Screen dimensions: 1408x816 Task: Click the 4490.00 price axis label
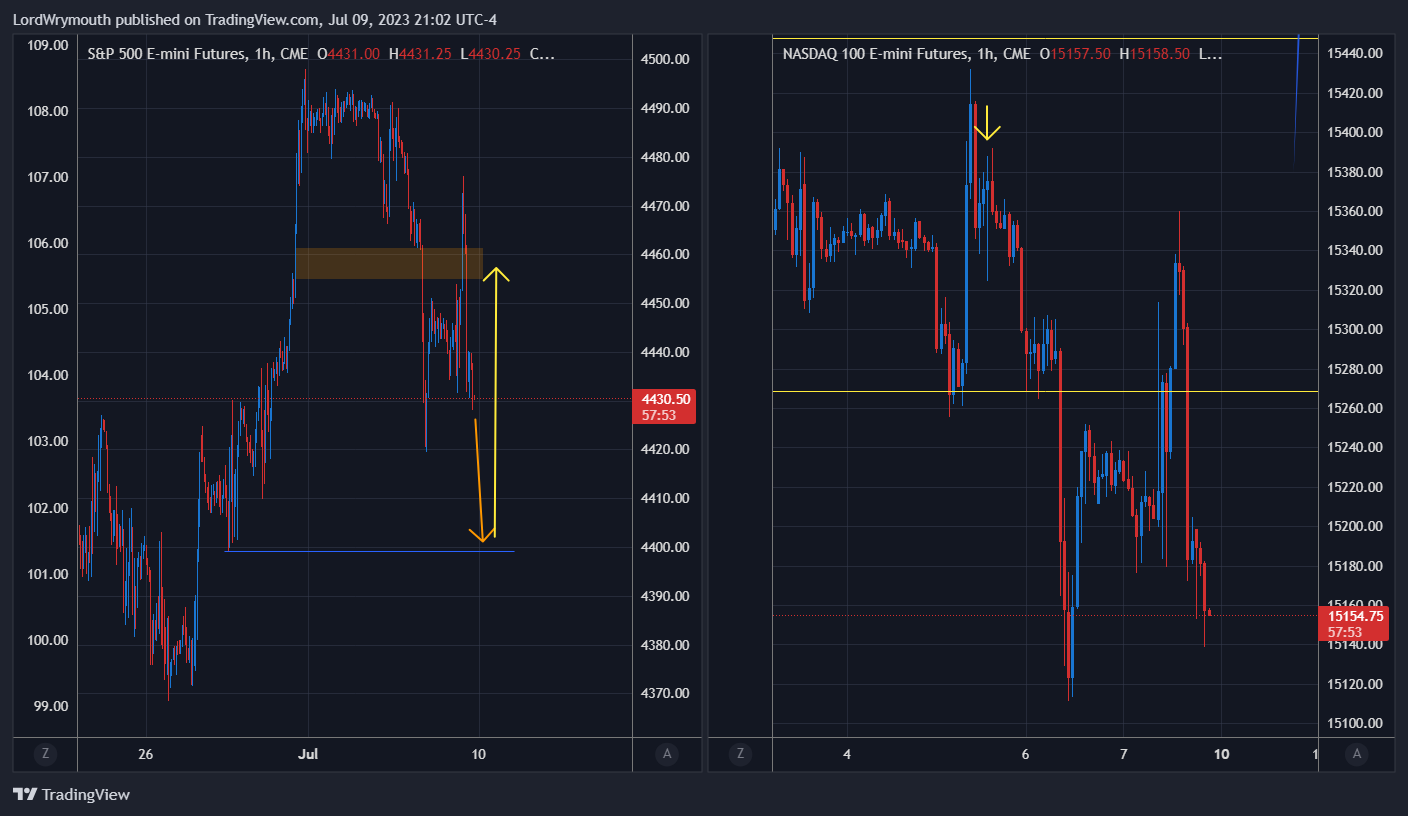666,108
